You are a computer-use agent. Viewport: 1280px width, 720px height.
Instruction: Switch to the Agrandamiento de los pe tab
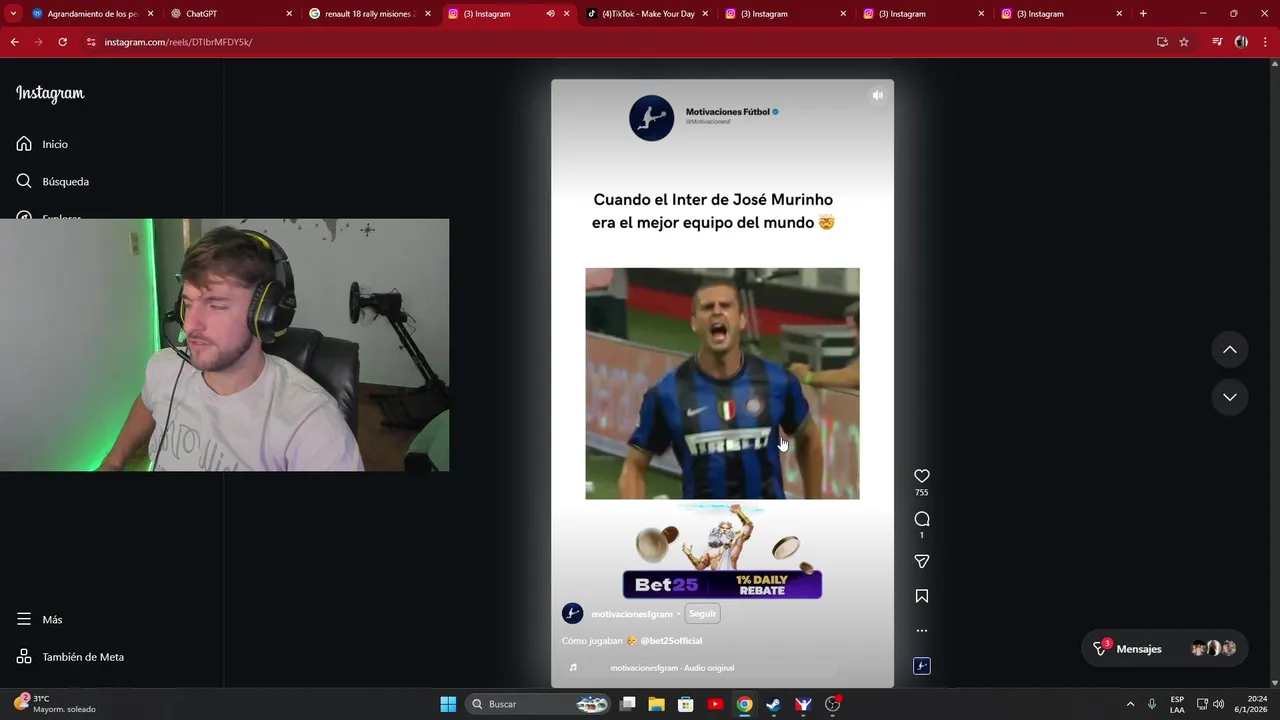tap(92, 14)
